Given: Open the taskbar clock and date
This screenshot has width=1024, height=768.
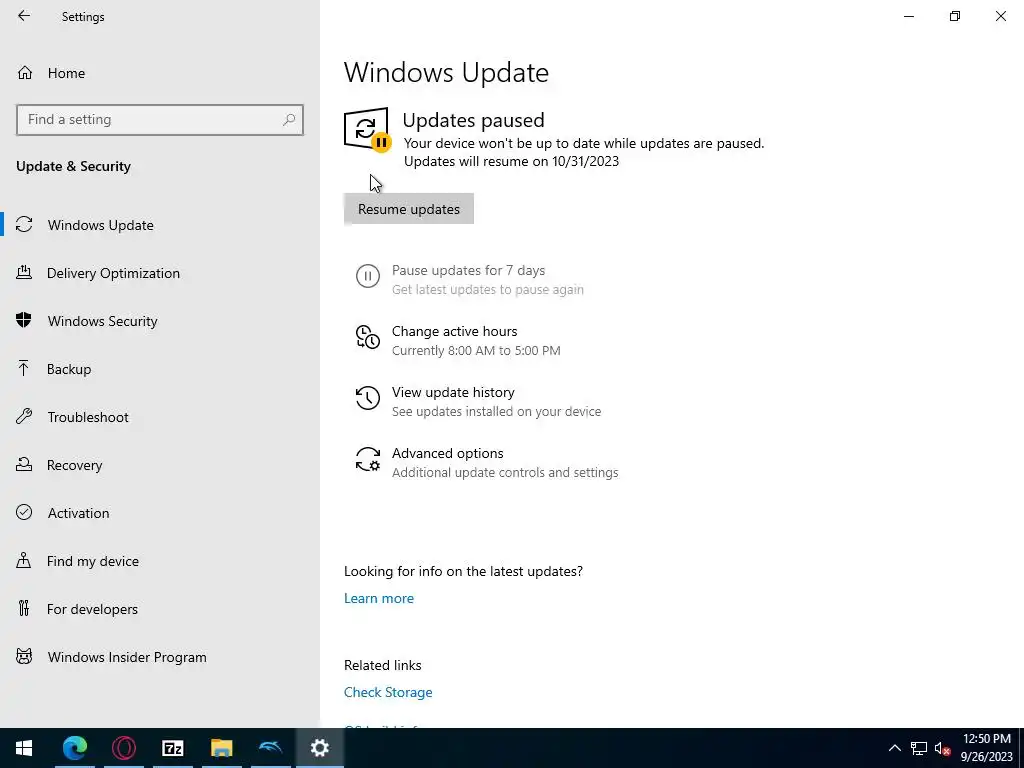Looking at the screenshot, I should click(x=987, y=748).
